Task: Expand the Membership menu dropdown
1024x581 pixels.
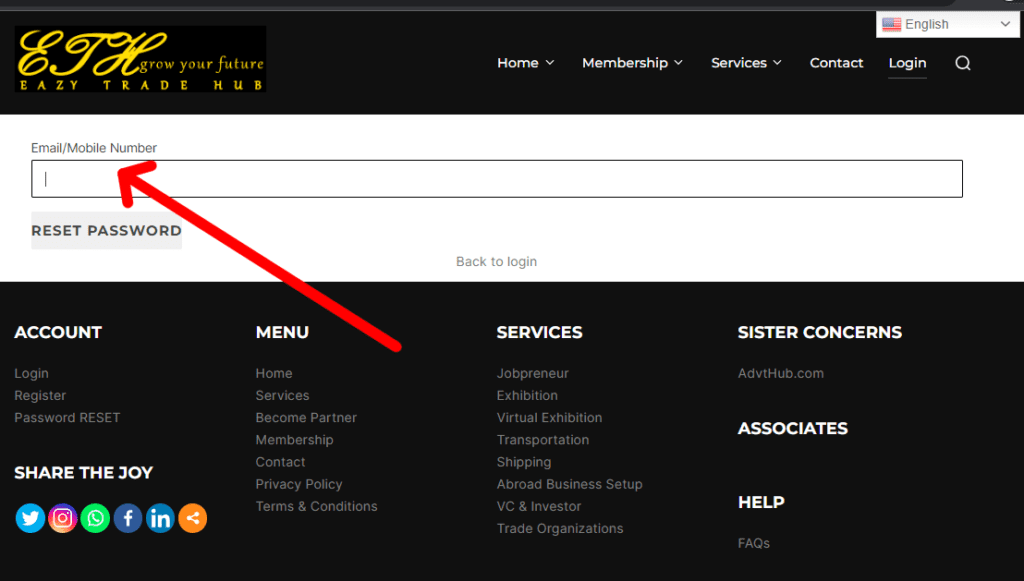Action: click(632, 63)
